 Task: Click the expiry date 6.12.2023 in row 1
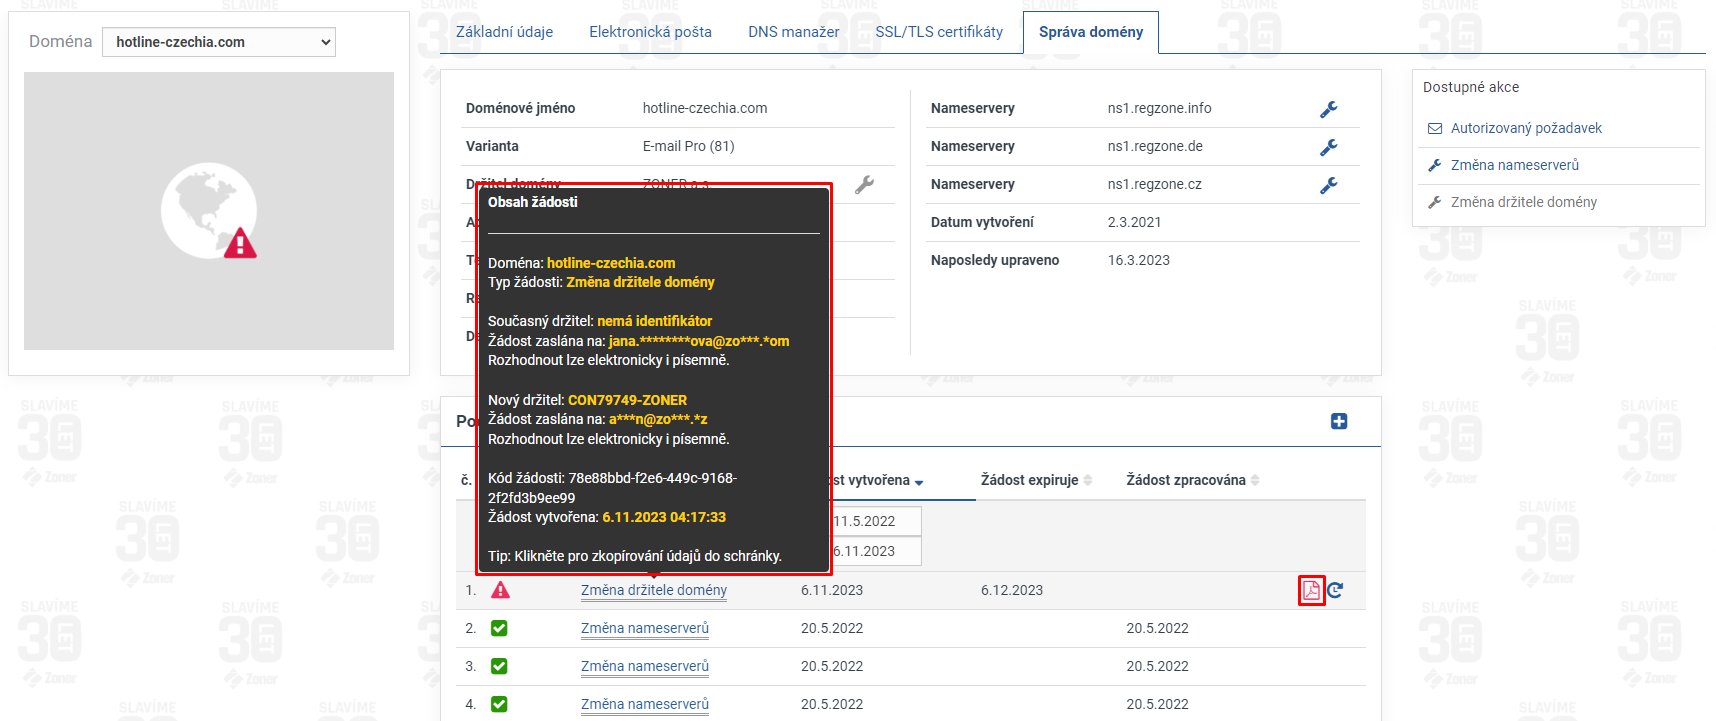[x=1012, y=590]
